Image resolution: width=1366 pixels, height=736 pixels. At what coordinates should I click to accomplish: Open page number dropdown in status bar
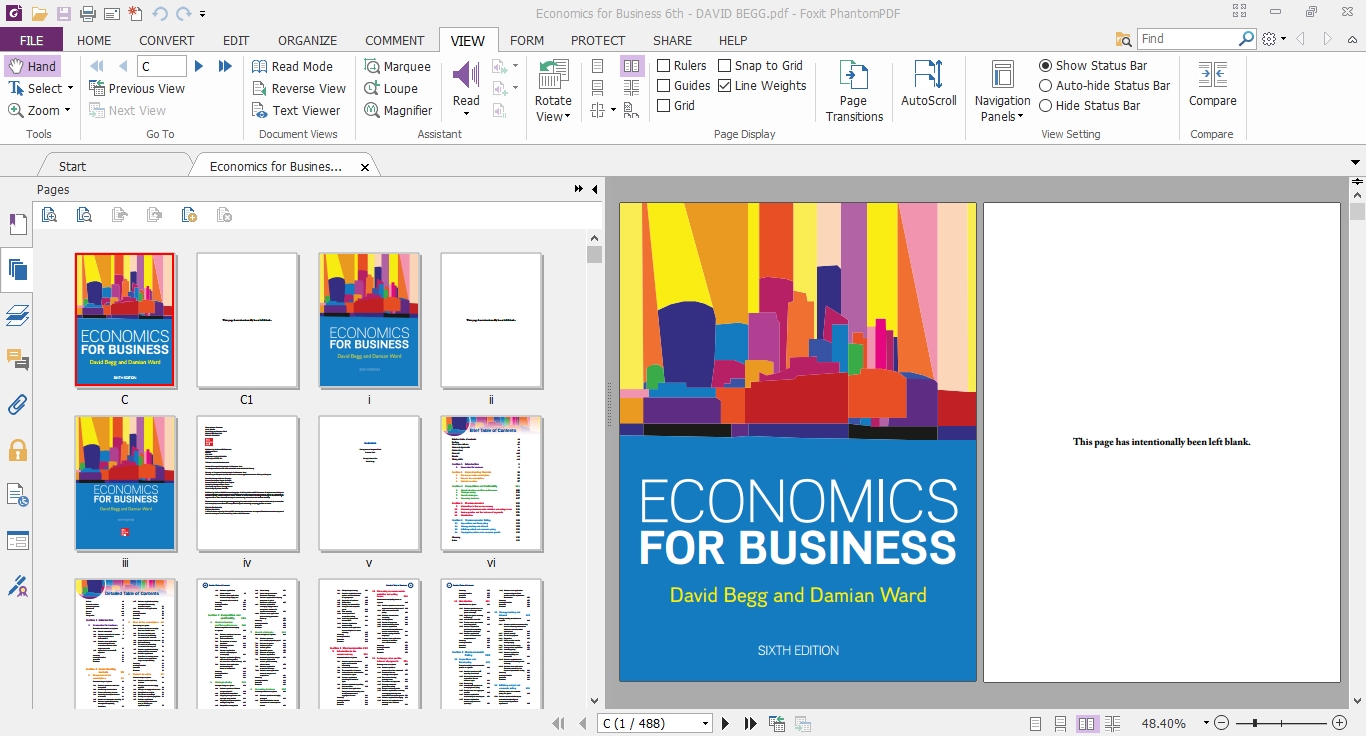pos(705,723)
